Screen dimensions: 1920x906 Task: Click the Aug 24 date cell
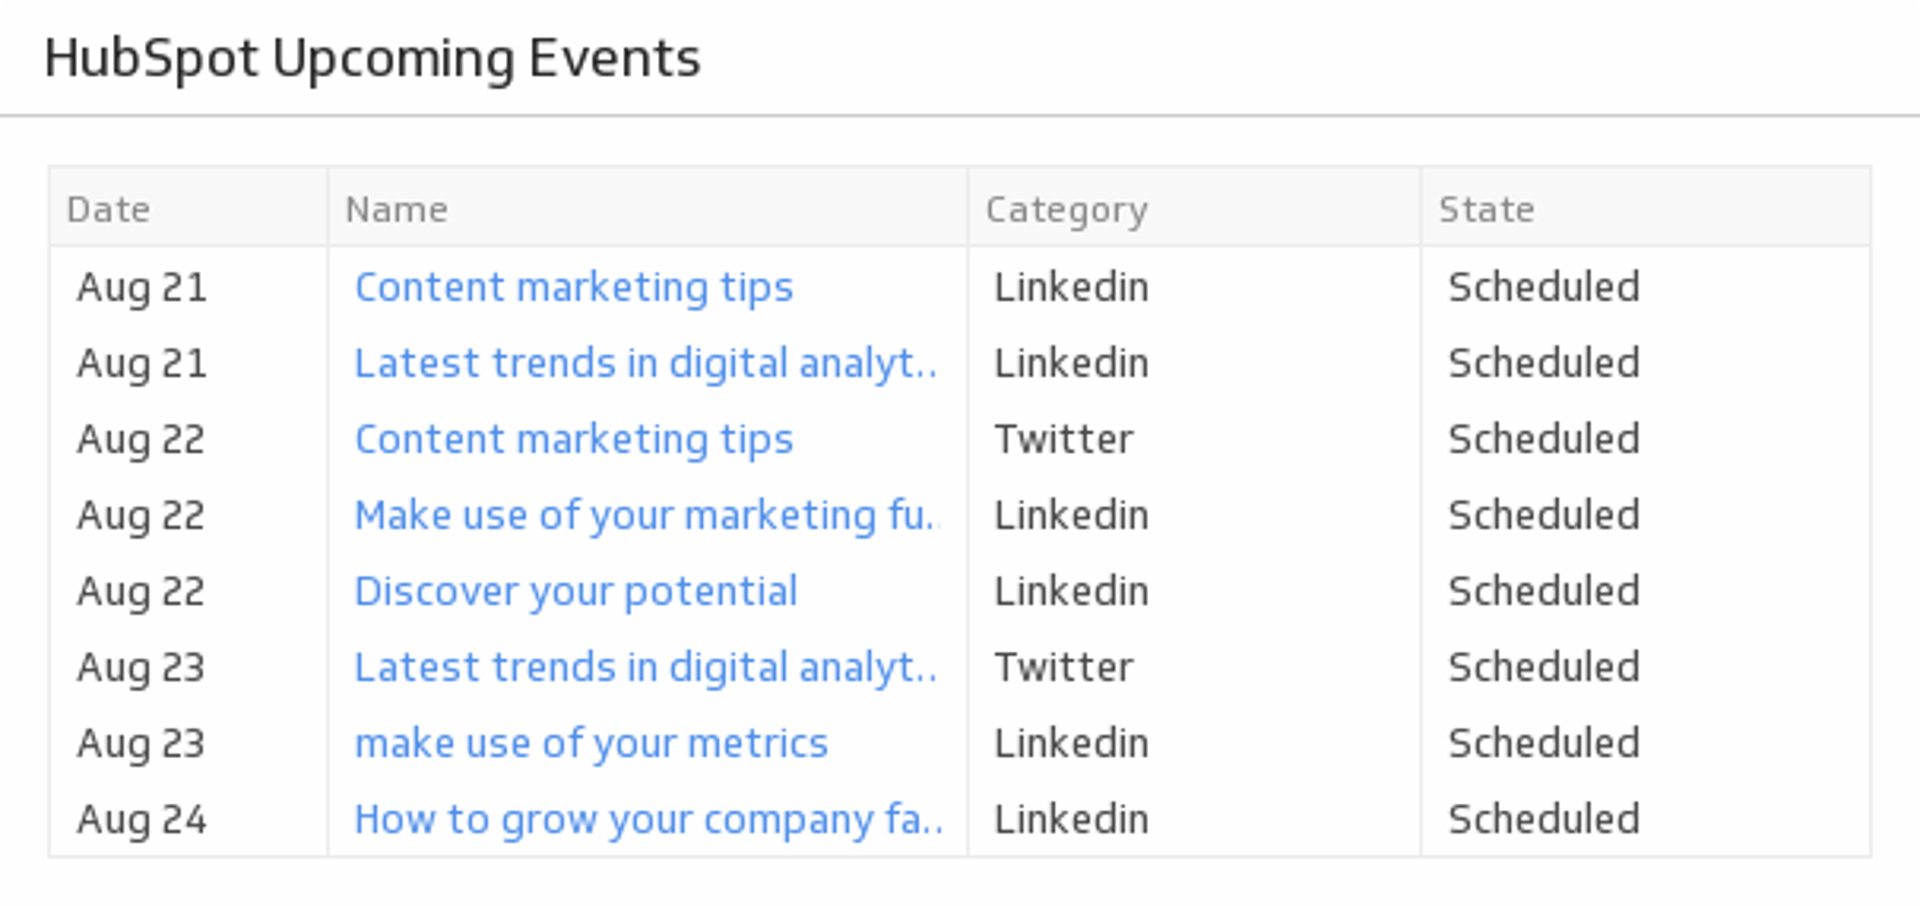(x=141, y=820)
